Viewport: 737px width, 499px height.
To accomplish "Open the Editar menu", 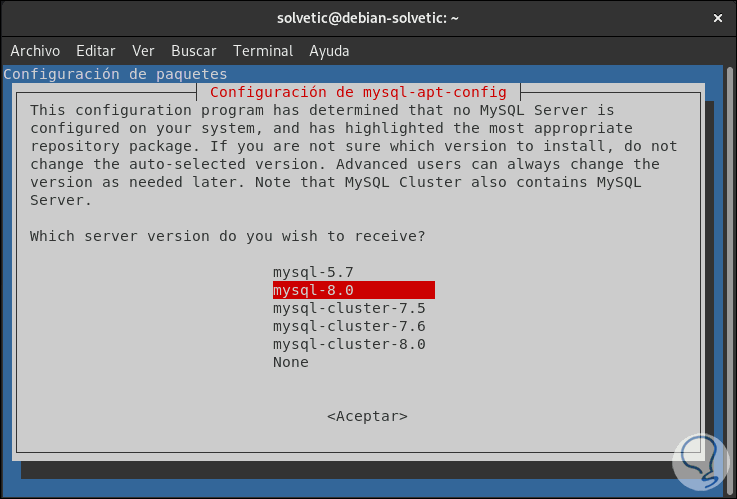I will (96, 51).
